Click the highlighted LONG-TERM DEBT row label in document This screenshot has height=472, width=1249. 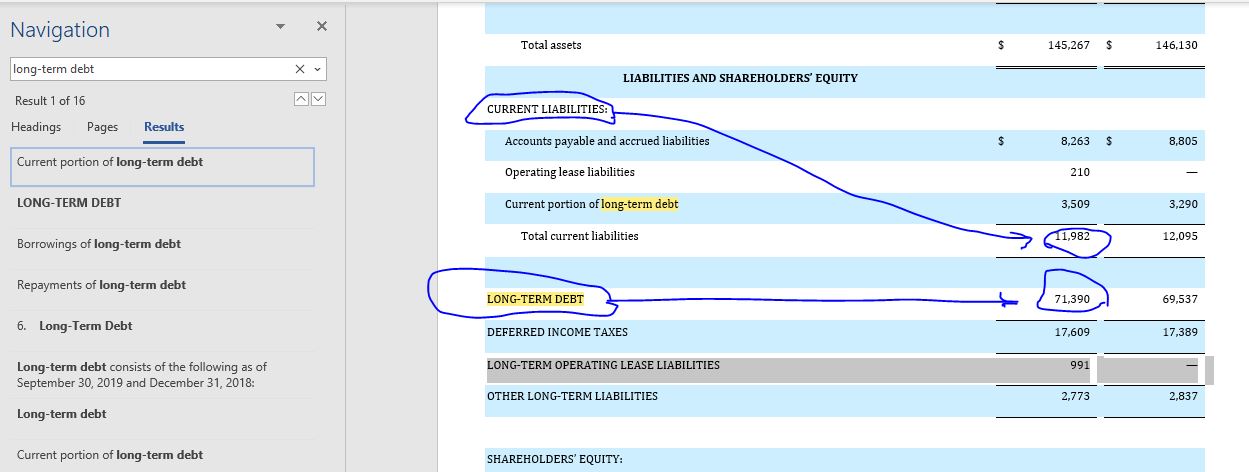click(x=535, y=299)
